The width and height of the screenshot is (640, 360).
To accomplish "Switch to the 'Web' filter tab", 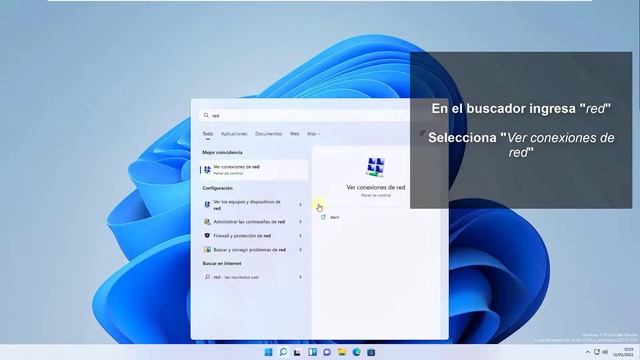I will pos(294,134).
